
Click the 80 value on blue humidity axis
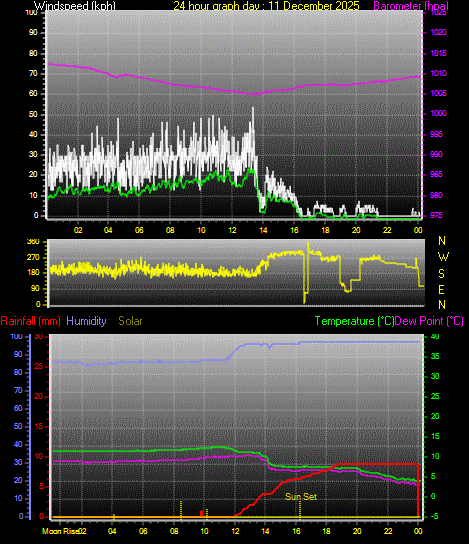click(x=18, y=373)
